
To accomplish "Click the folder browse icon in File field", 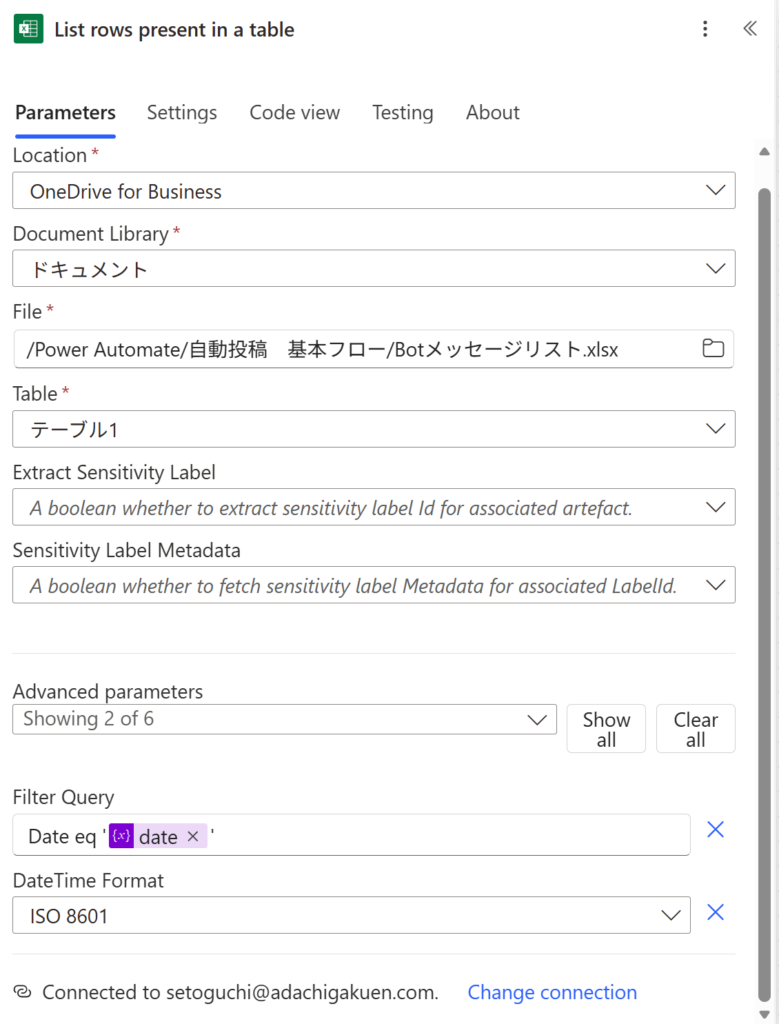I will click(x=713, y=348).
